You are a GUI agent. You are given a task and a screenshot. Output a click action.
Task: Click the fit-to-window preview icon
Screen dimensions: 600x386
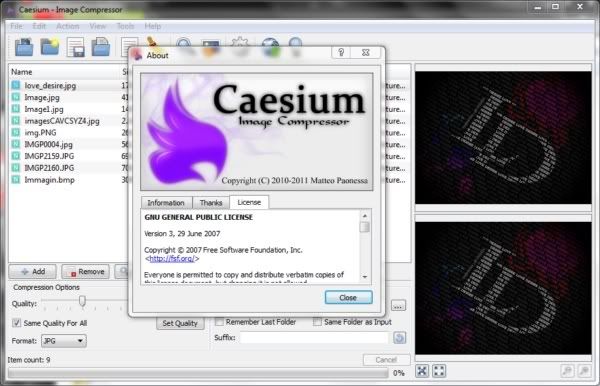pos(422,371)
